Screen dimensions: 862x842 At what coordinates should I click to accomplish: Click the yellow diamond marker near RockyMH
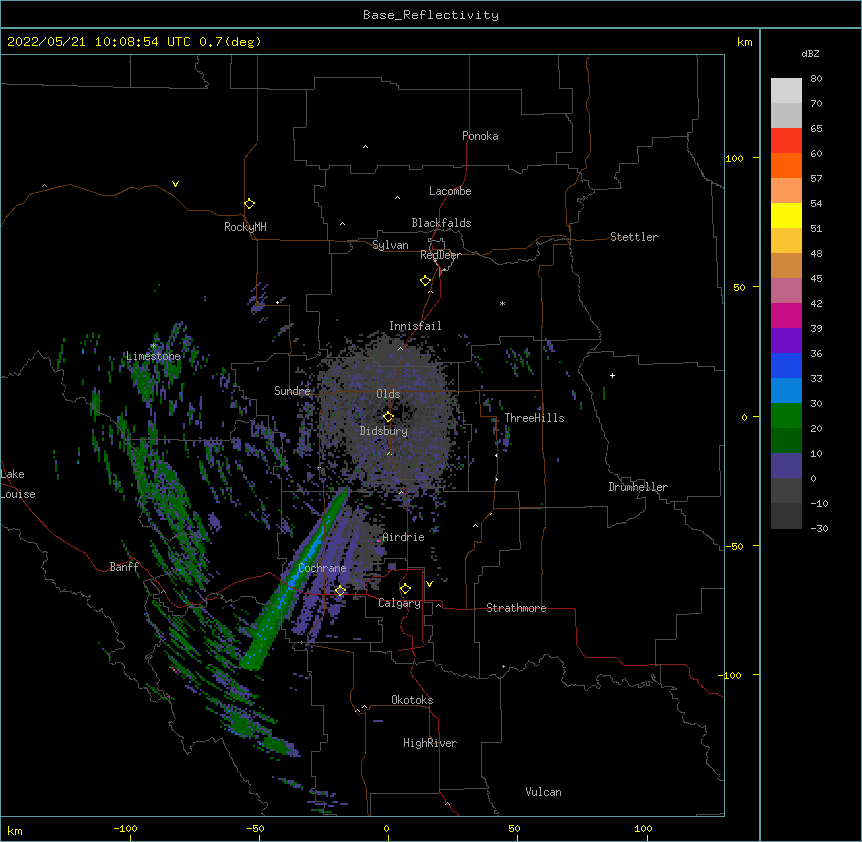[249, 203]
